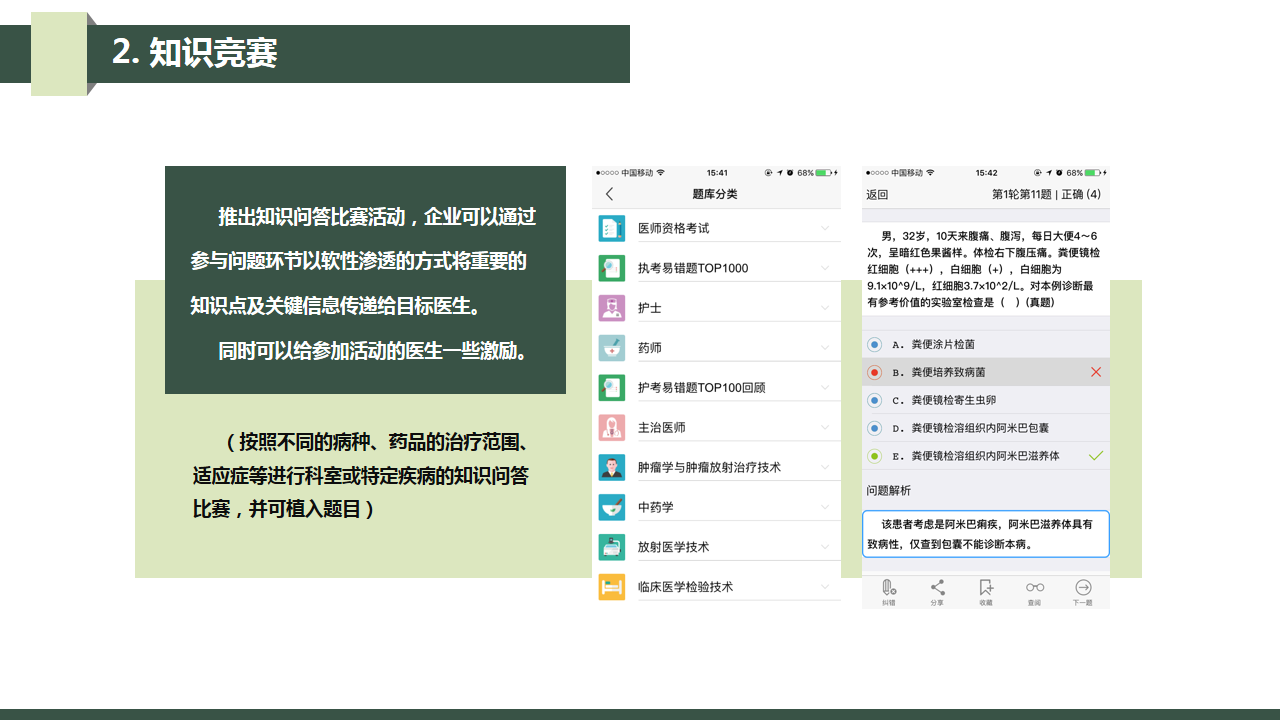Image resolution: width=1280 pixels, height=720 pixels.
Task: Tap the pink 主治医师 doctor icon
Action: click(611, 427)
